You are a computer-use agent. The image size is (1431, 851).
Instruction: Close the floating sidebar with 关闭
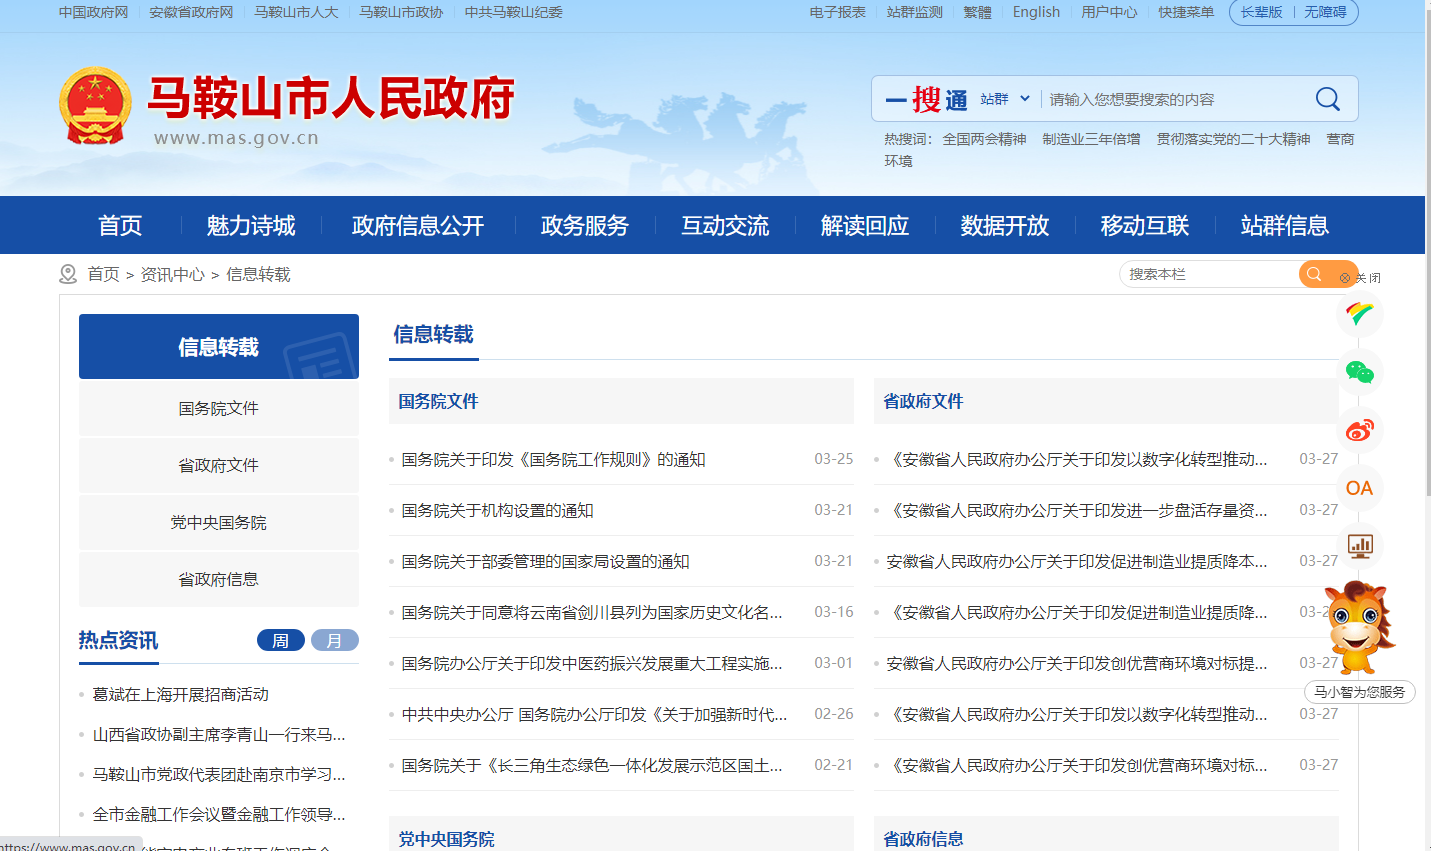click(x=1361, y=278)
